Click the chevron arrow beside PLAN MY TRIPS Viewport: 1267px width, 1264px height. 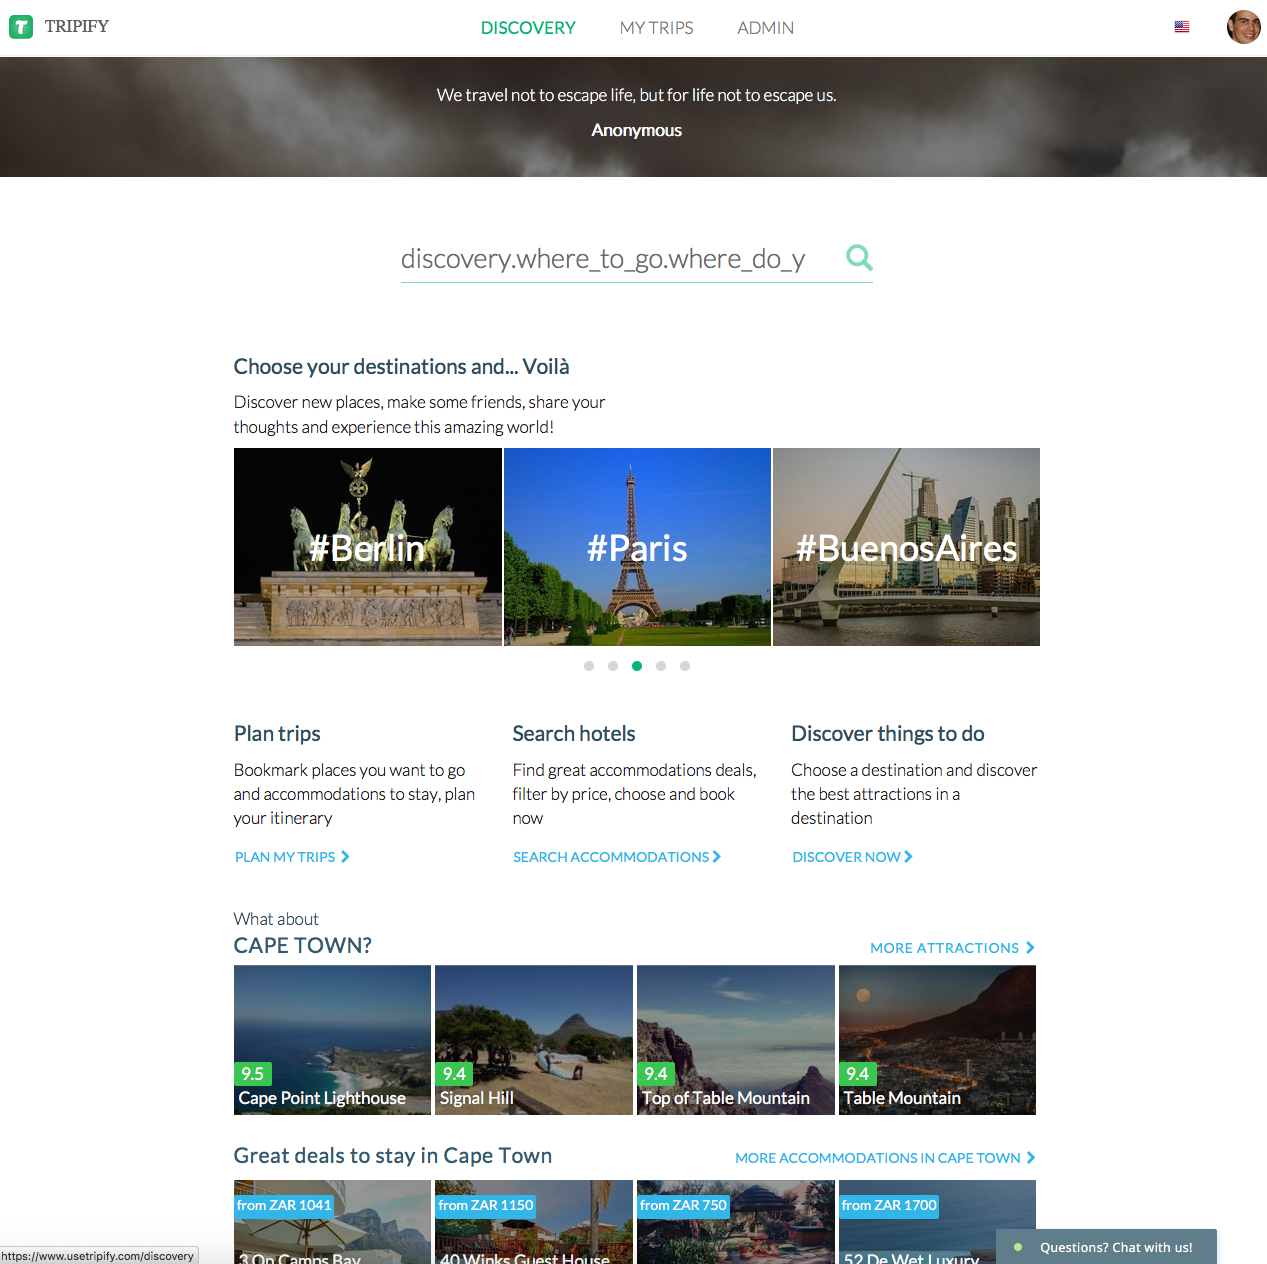(x=347, y=856)
